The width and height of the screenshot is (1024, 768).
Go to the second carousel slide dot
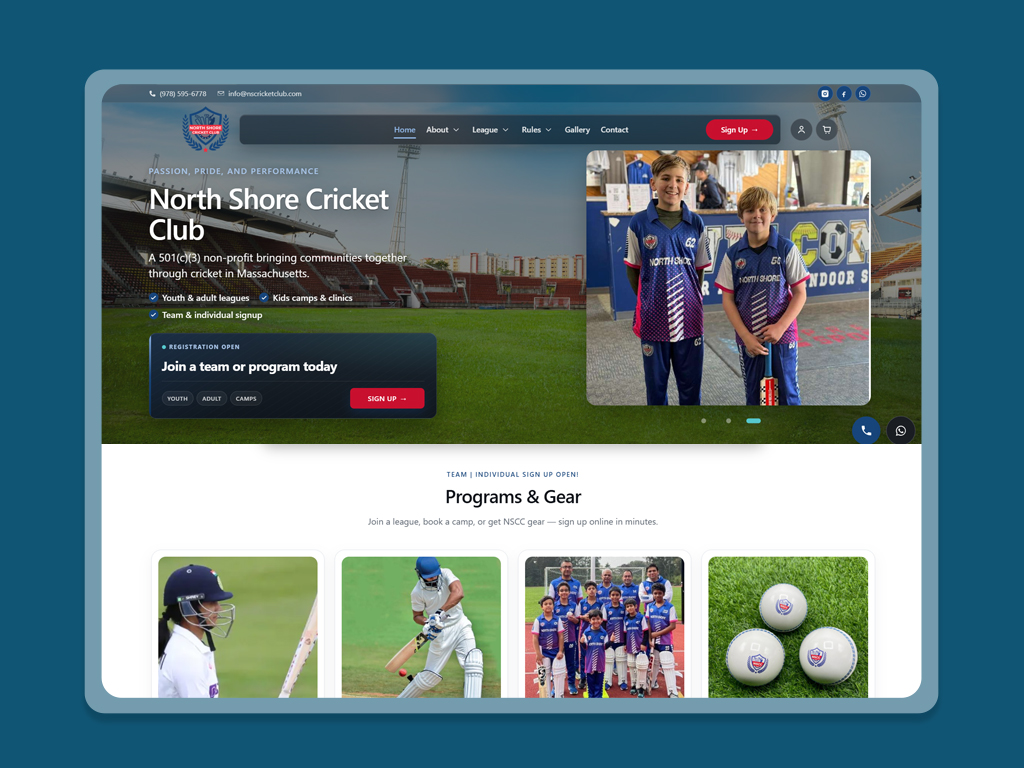(x=728, y=421)
